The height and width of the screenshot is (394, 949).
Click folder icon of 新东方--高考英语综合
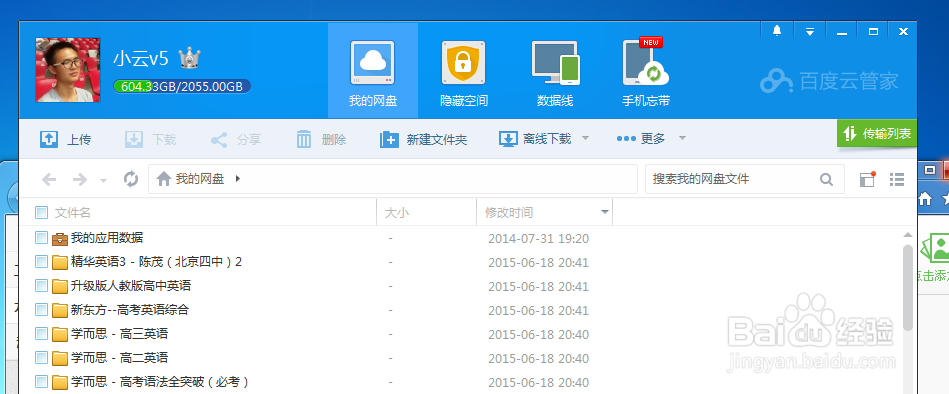[x=59, y=310]
